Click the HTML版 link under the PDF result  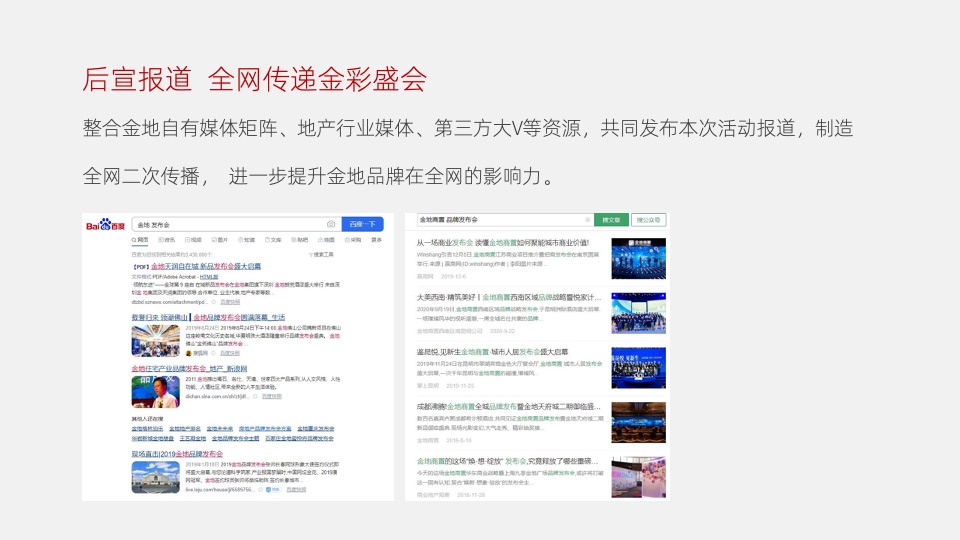[x=209, y=277]
